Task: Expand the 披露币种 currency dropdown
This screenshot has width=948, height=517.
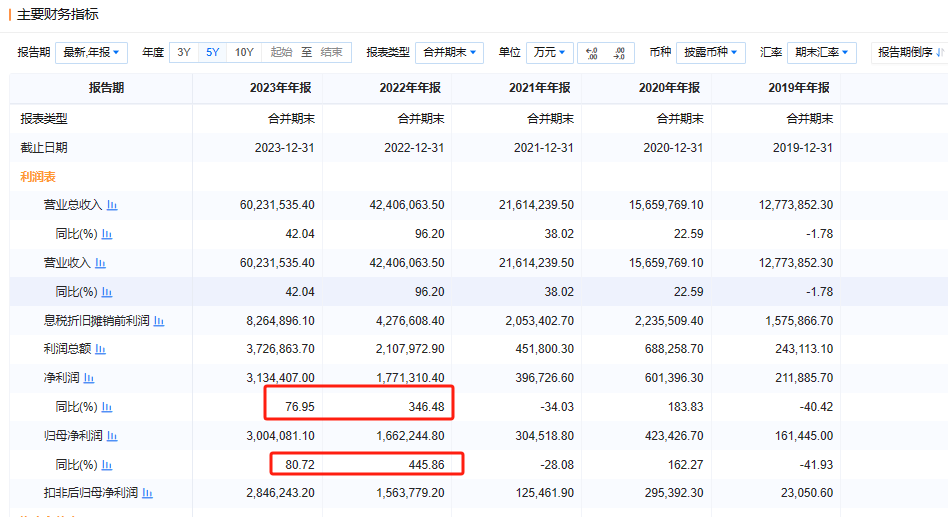Action: click(710, 53)
